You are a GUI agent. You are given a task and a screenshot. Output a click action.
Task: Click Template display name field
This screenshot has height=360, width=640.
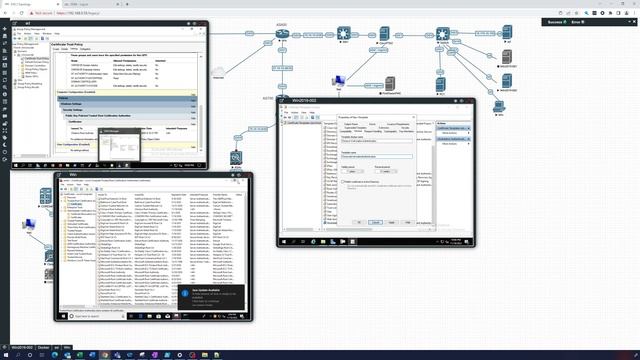[x=377, y=141]
